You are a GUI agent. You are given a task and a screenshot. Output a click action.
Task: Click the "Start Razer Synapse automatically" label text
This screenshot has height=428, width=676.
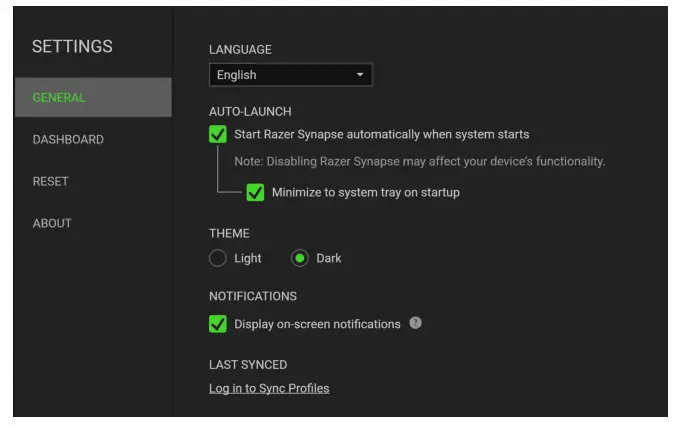(x=381, y=134)
